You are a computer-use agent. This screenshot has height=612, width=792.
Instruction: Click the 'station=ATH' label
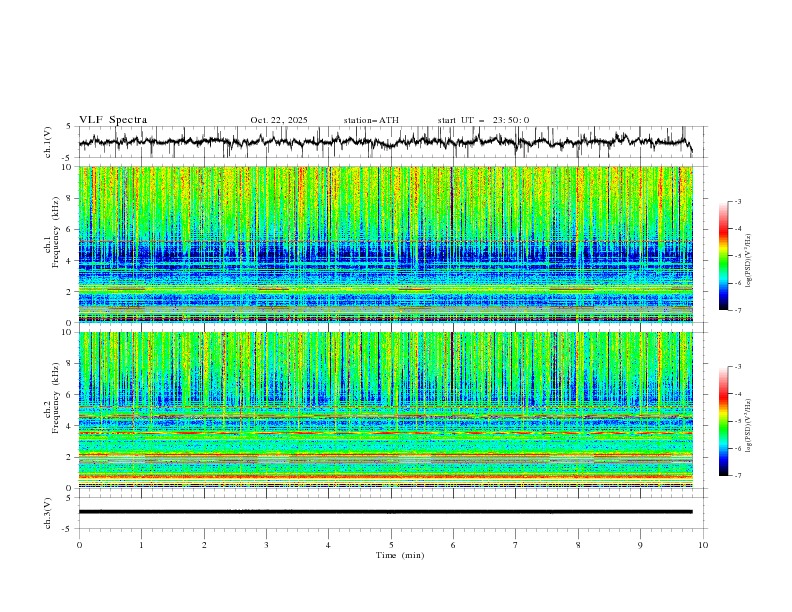(x=371, y=120)
